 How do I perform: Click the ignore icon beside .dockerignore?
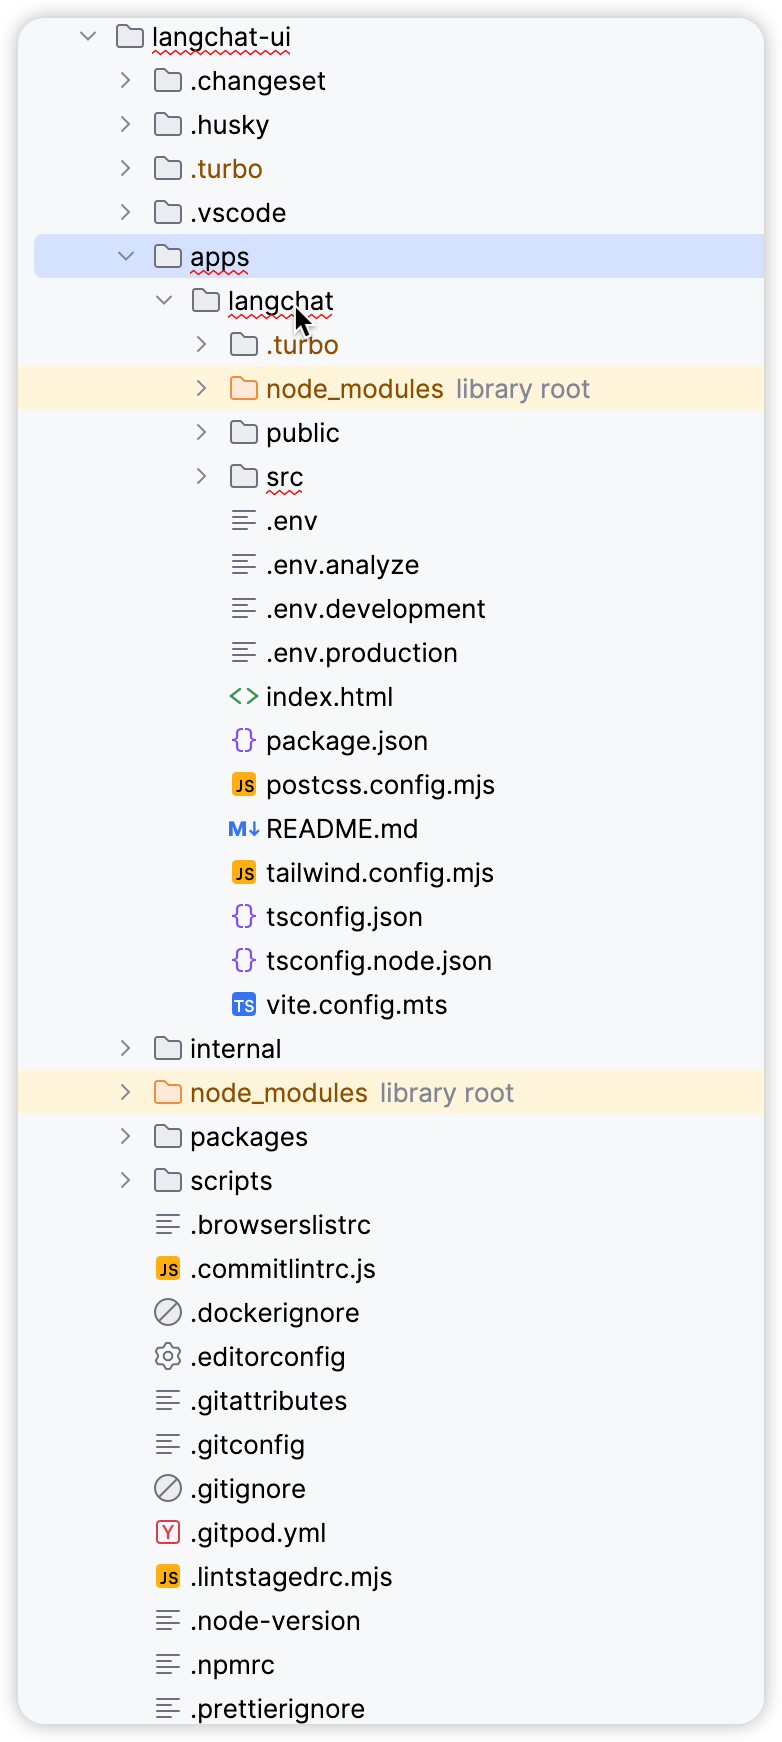[x=168, y=1313]
